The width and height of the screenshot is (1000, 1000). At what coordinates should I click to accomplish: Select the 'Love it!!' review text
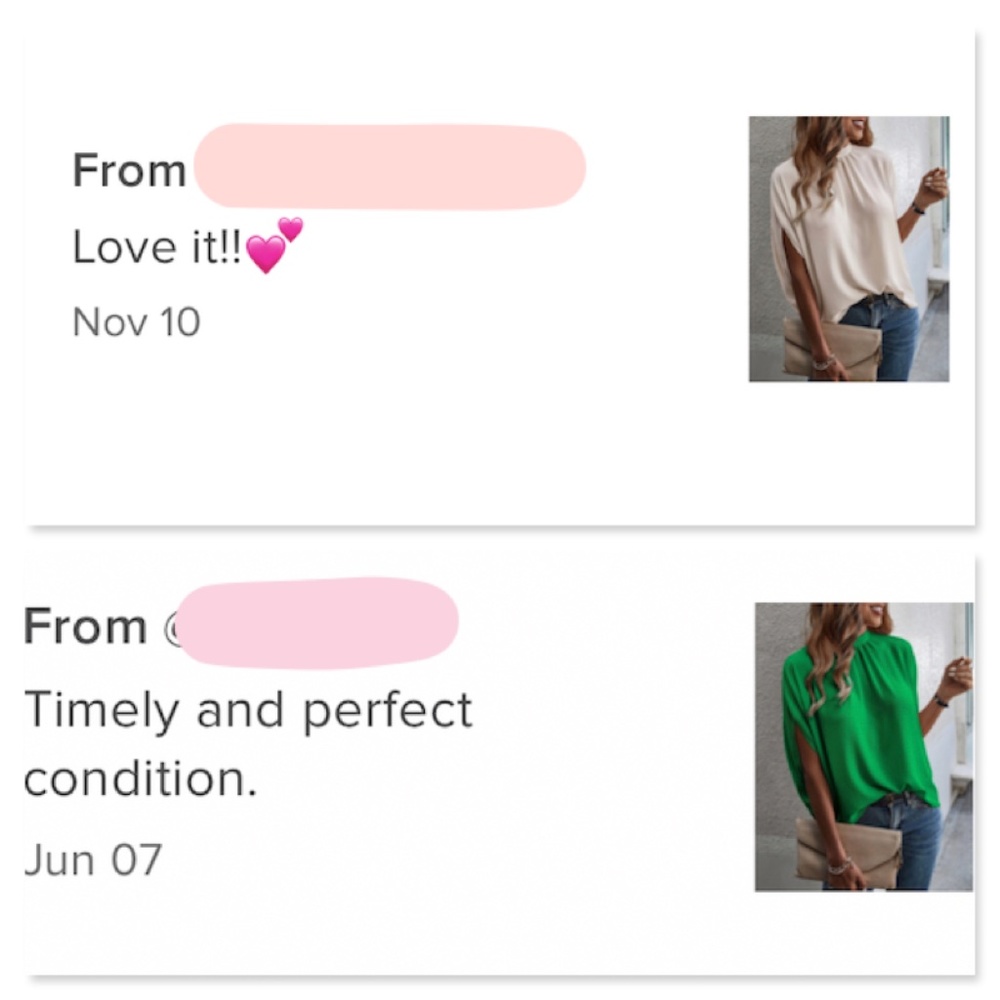tap(157, 247)
